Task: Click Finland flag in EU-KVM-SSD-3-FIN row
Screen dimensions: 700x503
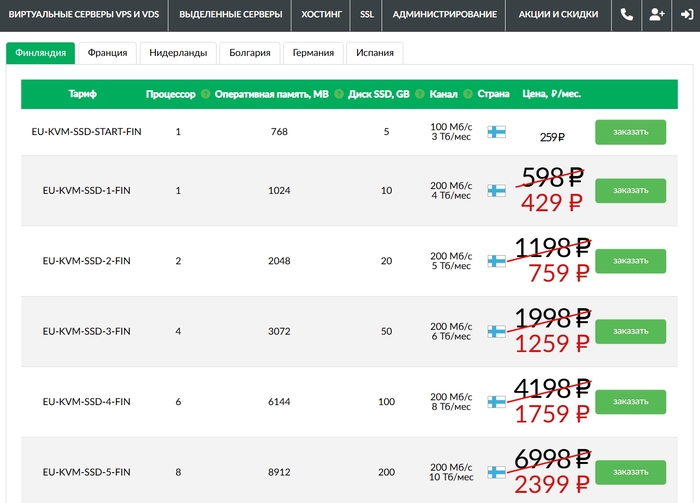Action: [495, 331]
